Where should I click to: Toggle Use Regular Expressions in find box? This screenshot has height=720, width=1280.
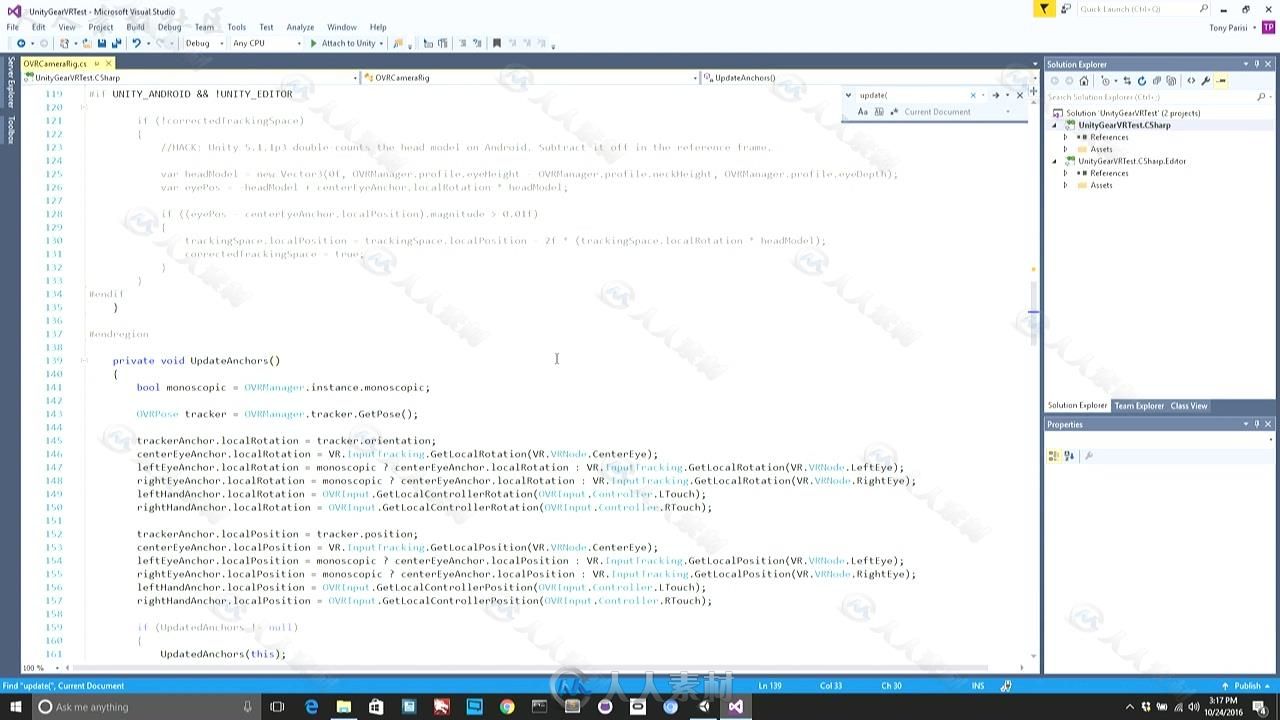(x=893, y=112)
